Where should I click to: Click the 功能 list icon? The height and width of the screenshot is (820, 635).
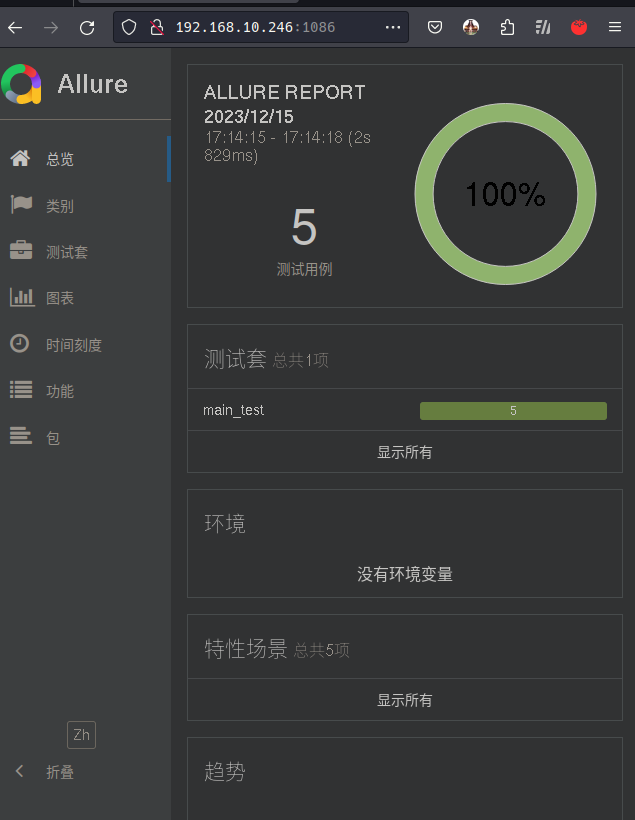click(21, 390)
